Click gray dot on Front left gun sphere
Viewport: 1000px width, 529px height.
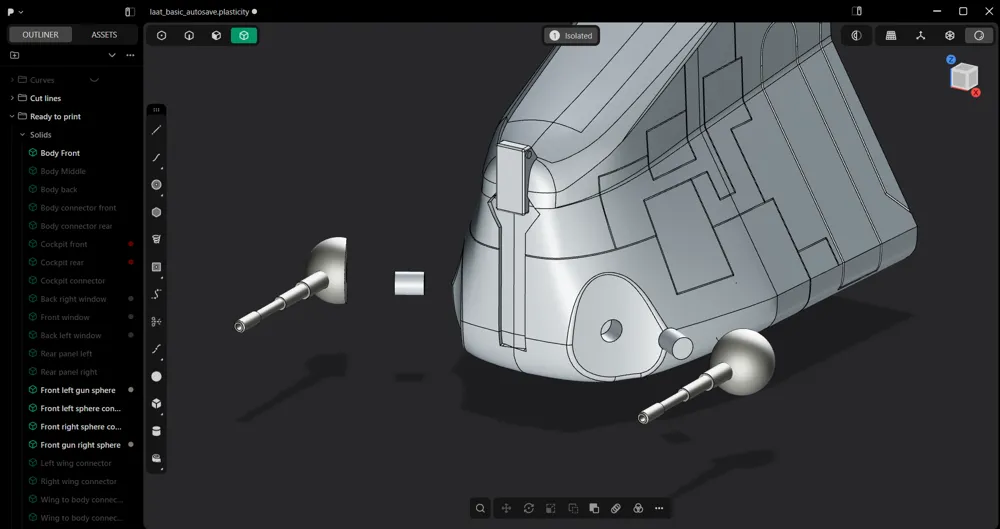pos(131,390)
